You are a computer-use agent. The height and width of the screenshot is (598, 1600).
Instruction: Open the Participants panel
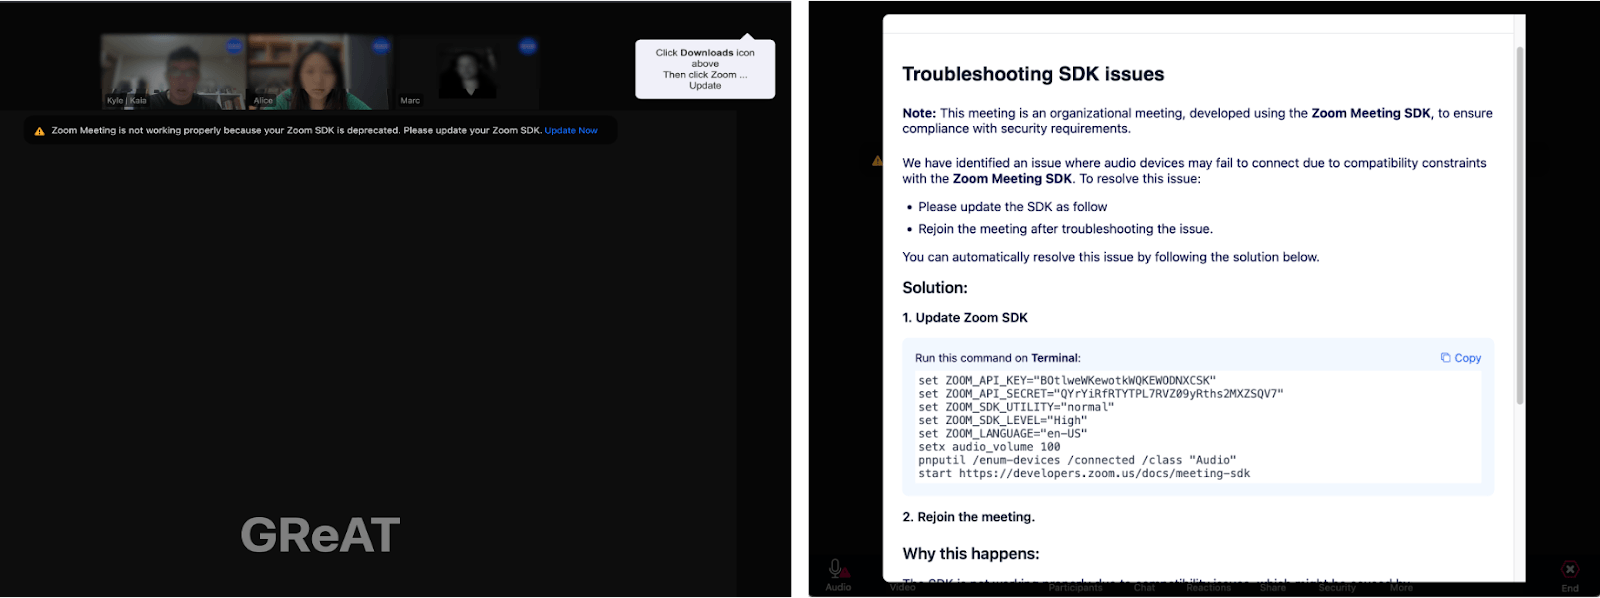click(1075, 587)
